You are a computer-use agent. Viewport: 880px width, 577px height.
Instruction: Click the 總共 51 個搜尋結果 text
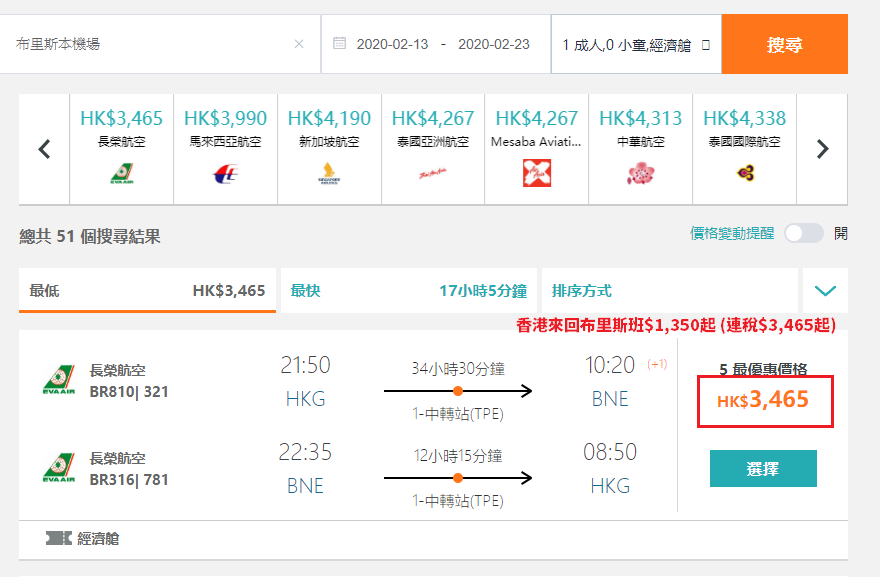click(90, 236)
